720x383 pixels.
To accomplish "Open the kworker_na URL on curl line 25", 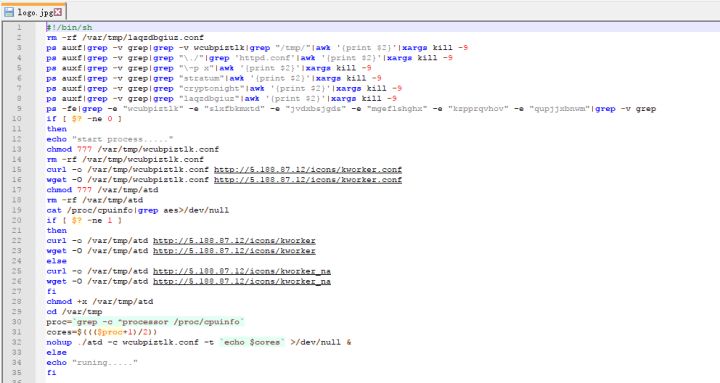I will (x=242, y=271).
